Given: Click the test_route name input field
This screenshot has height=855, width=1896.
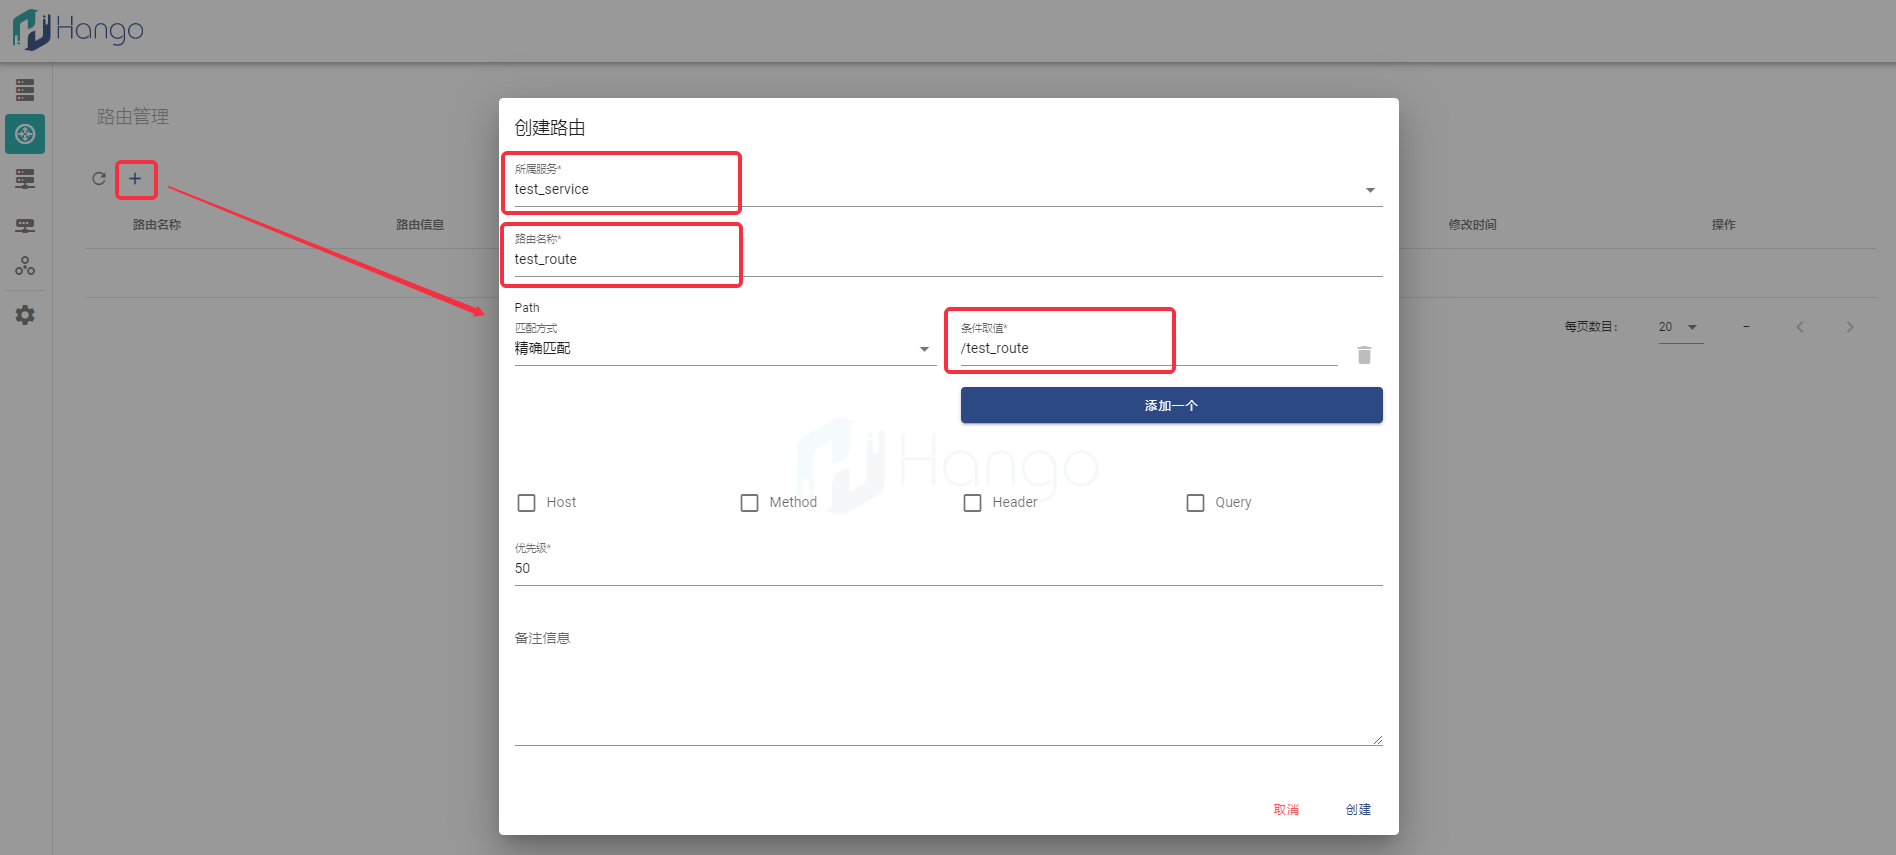Looking at the screenshot, I should coord(948,259).
